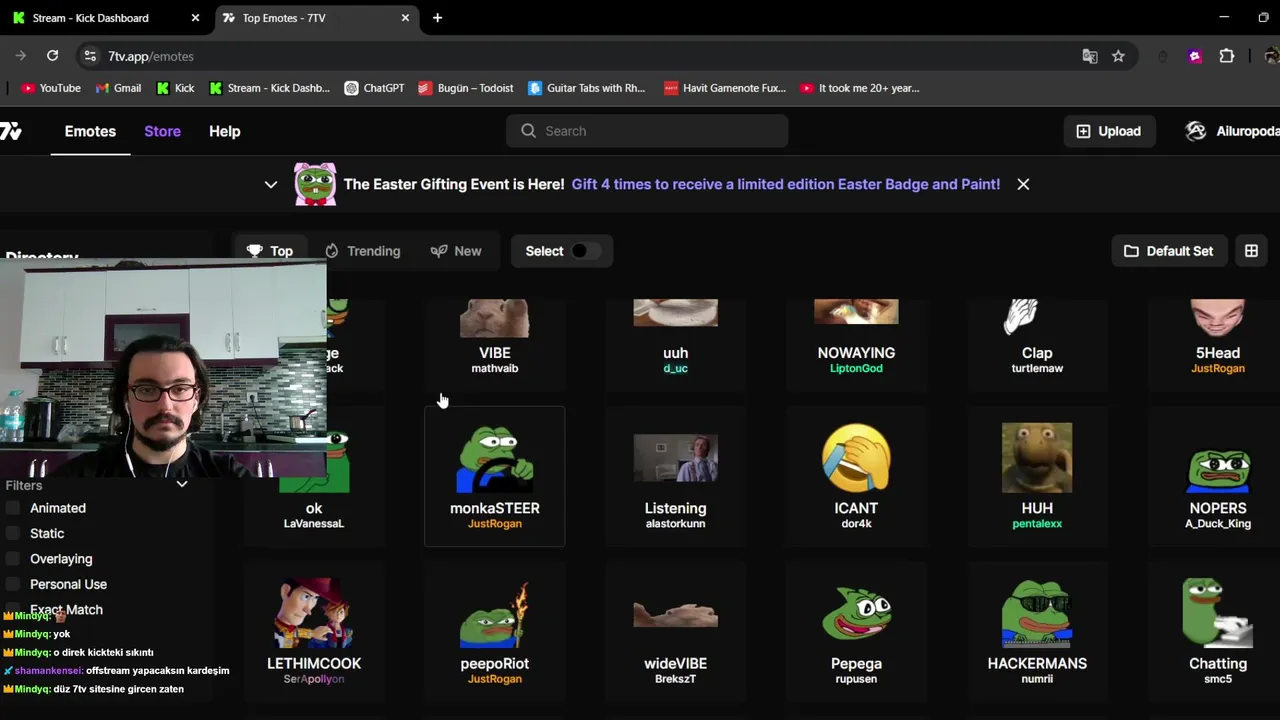This screenshot has height=720, width=1280.
Task: Open the monkaSTEER emote card
Action: 494,476
